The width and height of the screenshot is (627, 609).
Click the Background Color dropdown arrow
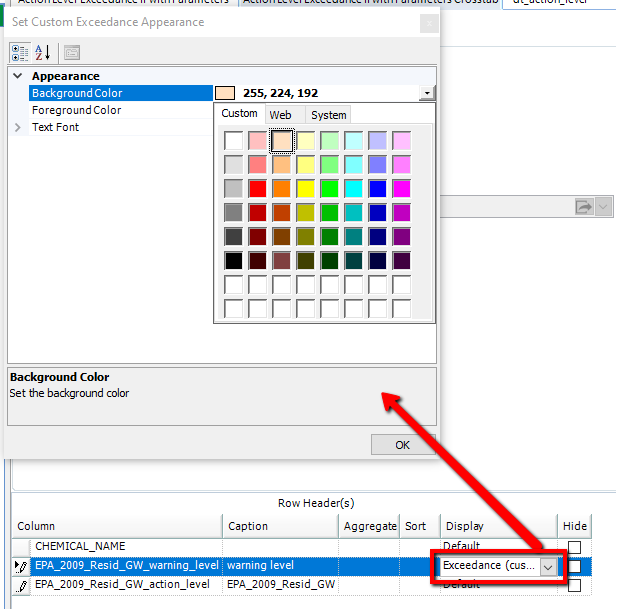coord(428,93)
